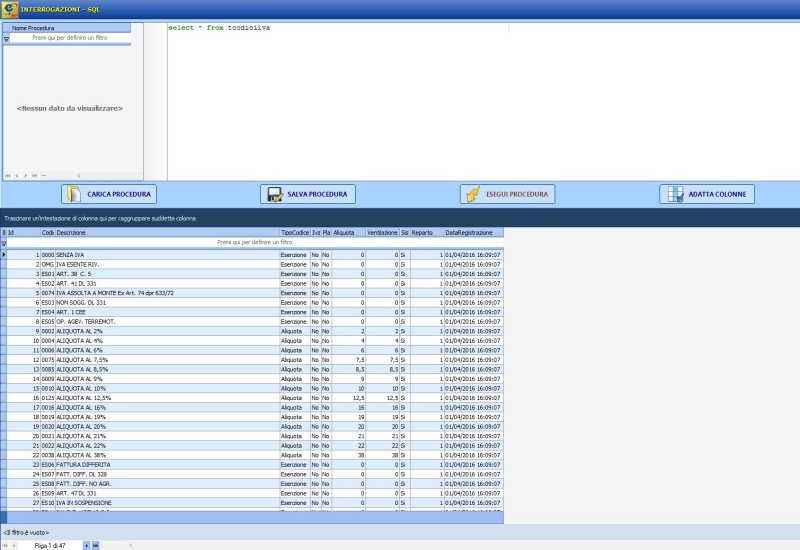
Task: Click the Nome Procedura column header
Action: pos(70,28)
